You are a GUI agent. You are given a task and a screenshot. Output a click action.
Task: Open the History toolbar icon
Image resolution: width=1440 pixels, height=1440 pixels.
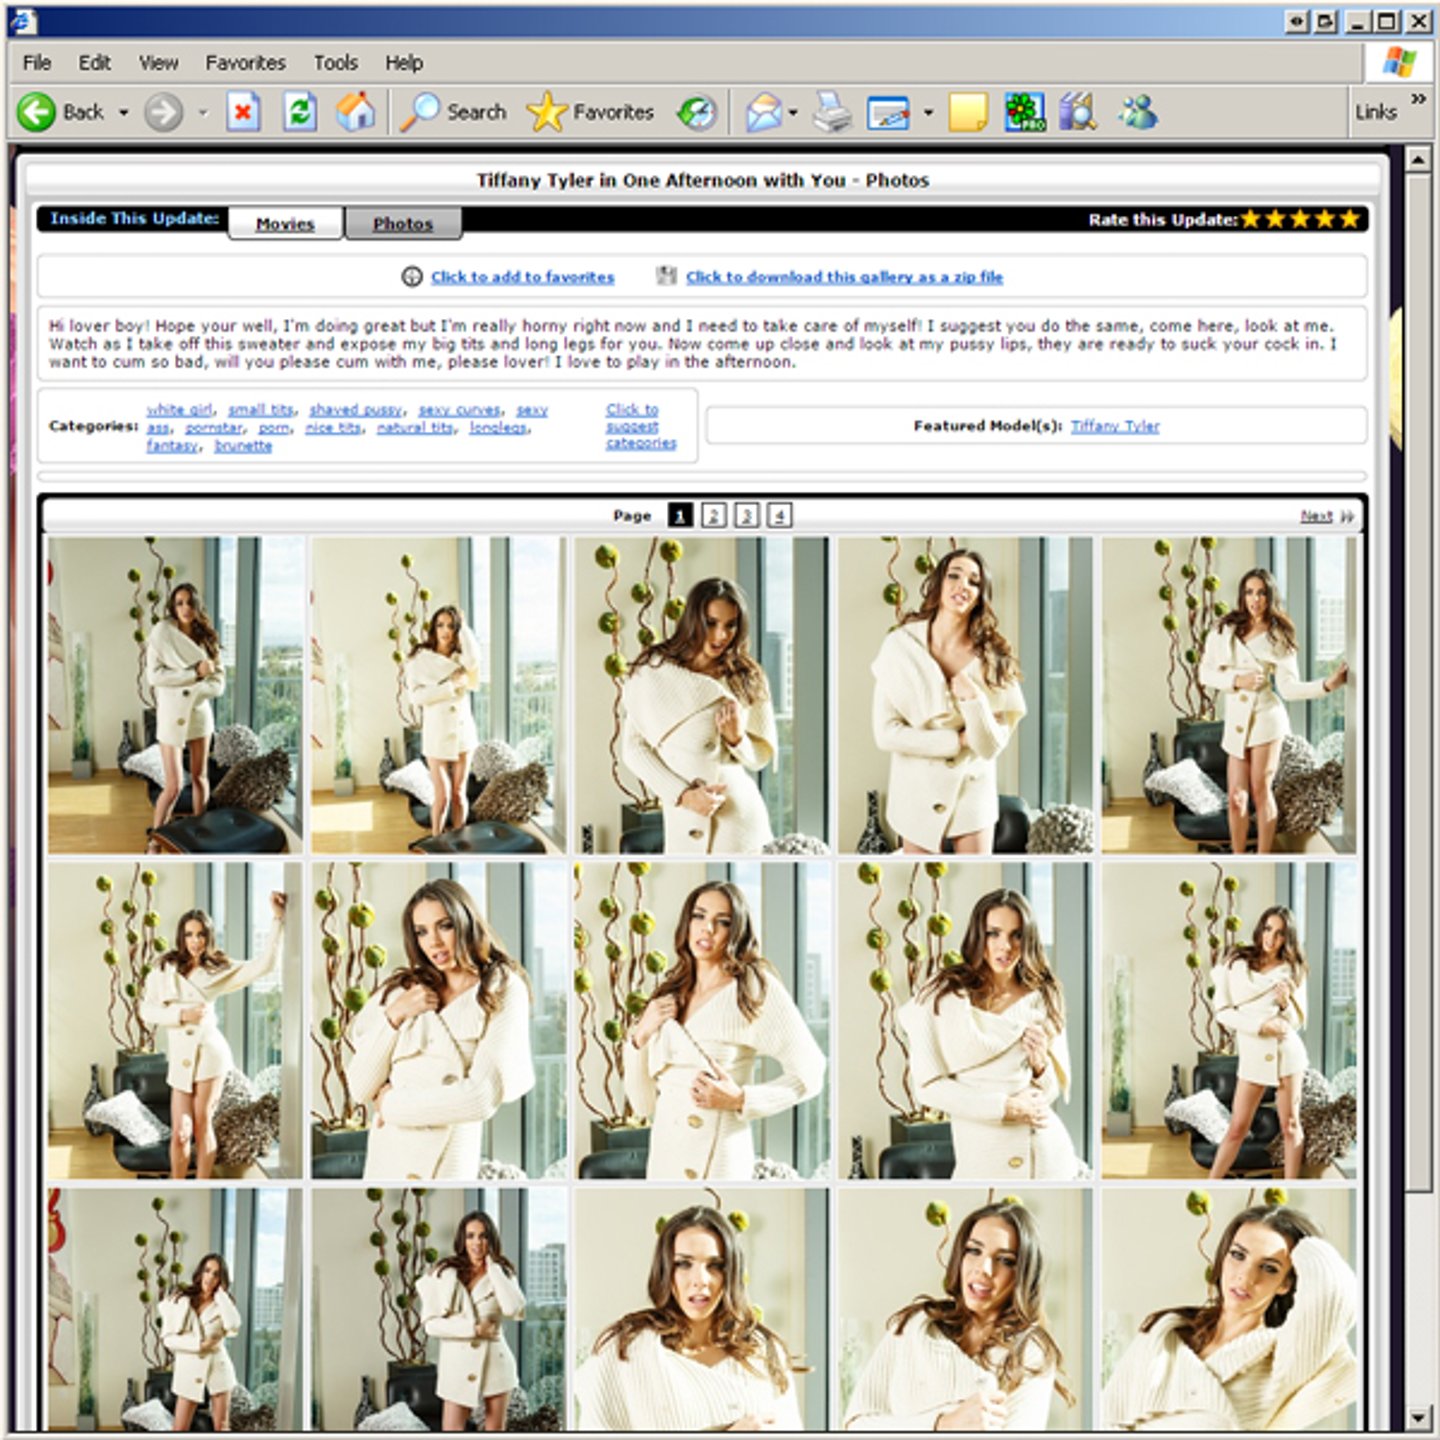[x=697, y=112]
